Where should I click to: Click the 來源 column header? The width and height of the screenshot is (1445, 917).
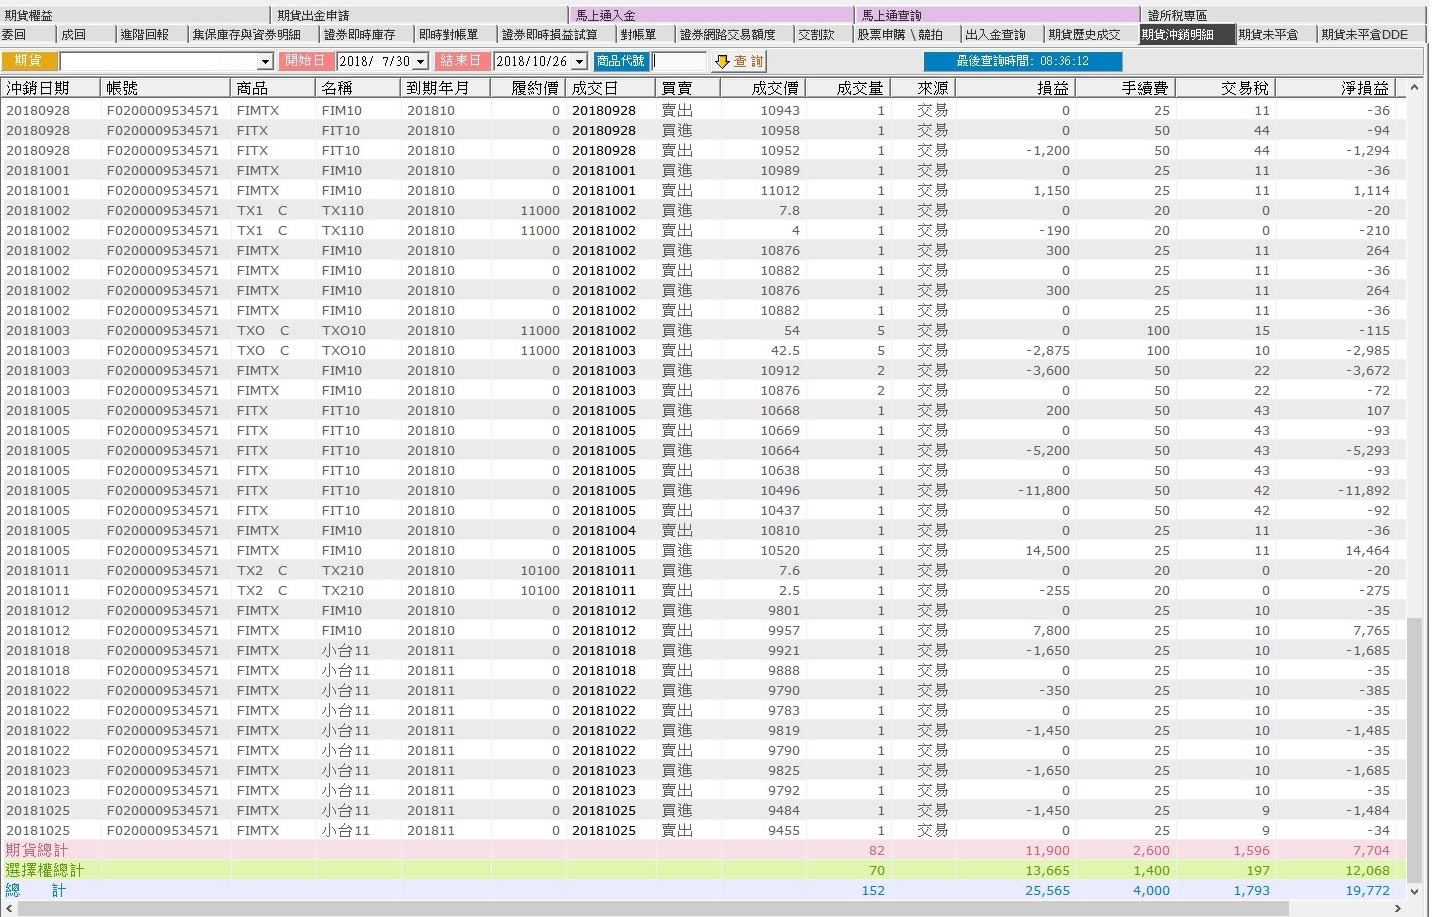coord(923,88)
